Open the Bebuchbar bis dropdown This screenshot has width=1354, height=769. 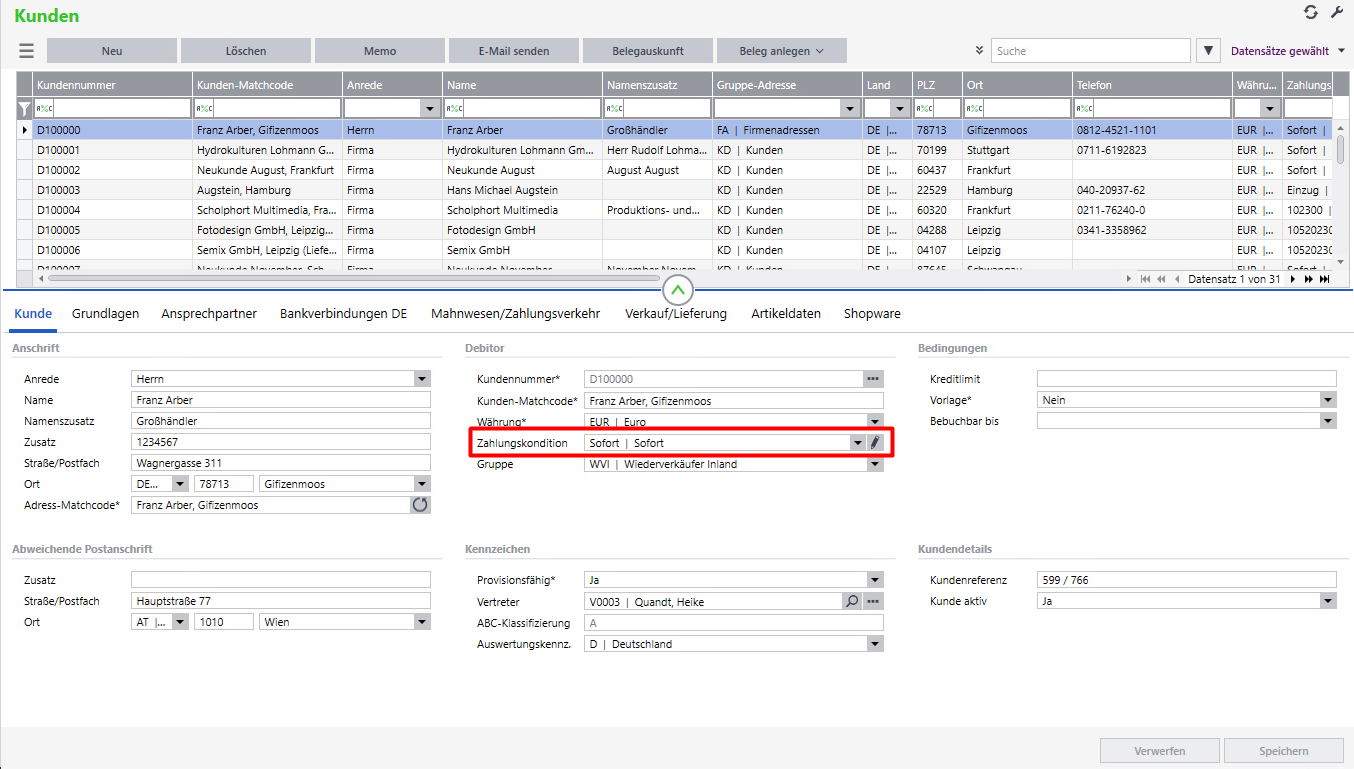[1328, 421]
